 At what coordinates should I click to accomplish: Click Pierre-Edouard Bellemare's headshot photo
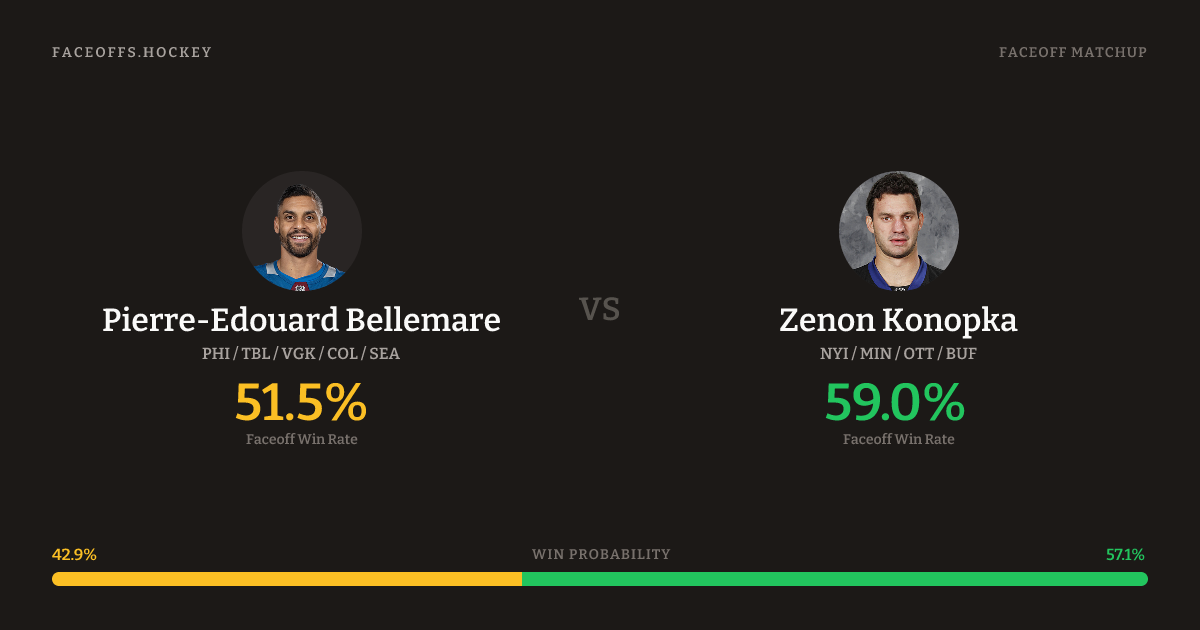[x=301, y=231]
